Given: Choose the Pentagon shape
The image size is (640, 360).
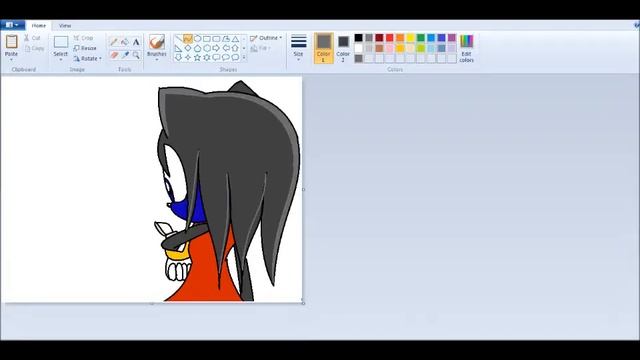Looking at the screenshot, I should click(x=198, y=48).
